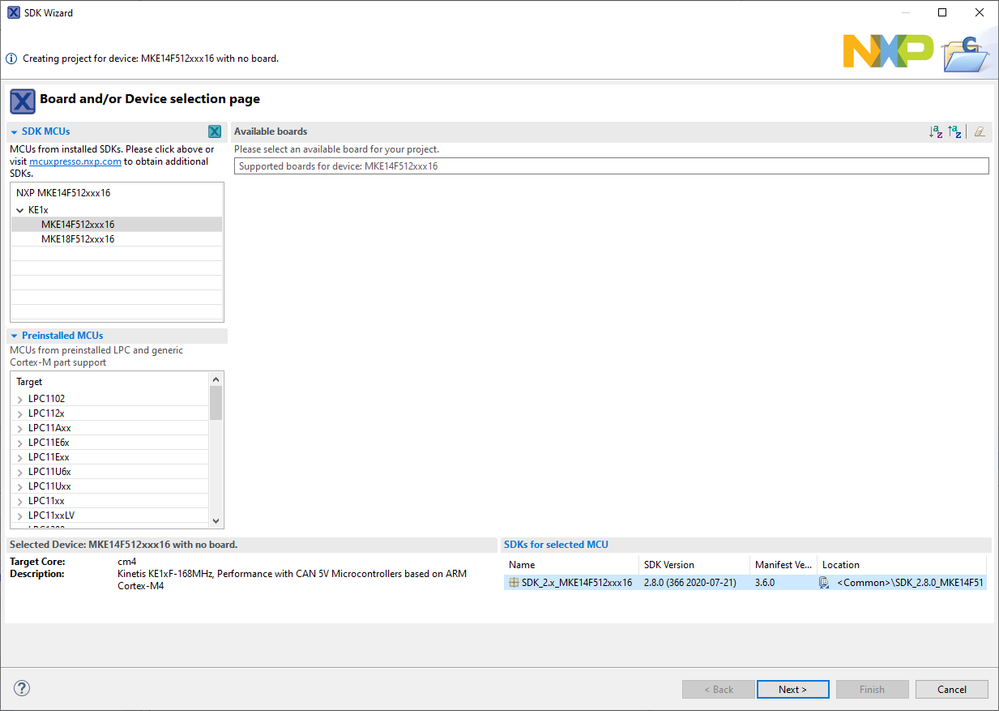Click the 2.8.0 (366 2020-07-21) version cell
Image resolution: width=999 pixels, height=711 pixels.
690,582
